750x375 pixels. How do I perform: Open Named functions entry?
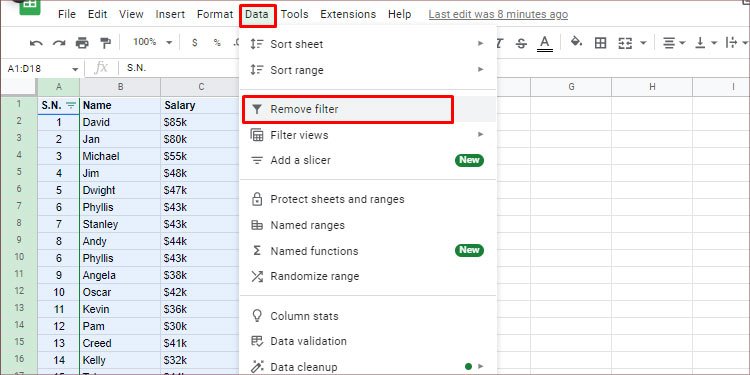(x=368, y=251)
